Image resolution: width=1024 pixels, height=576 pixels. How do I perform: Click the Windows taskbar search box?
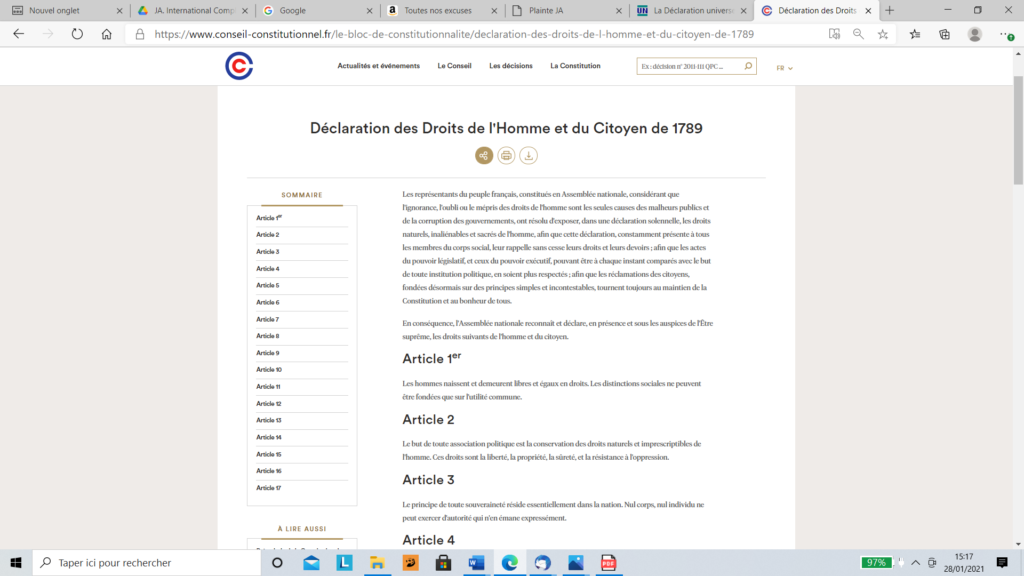coord(146,562)
